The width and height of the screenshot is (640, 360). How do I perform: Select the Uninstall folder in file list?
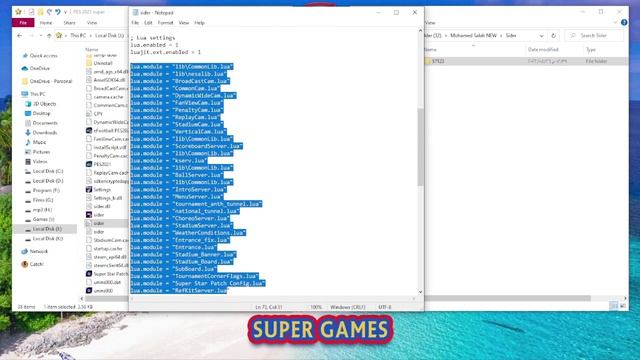(x=102, y=63)
